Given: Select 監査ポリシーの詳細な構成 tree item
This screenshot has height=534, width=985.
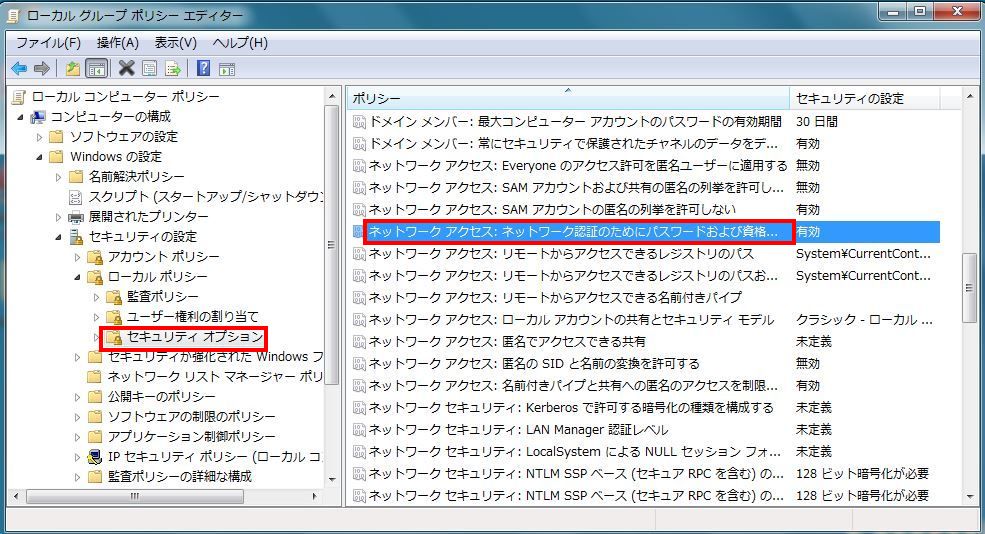Looking at the screenshot, I should click(180, 477).
